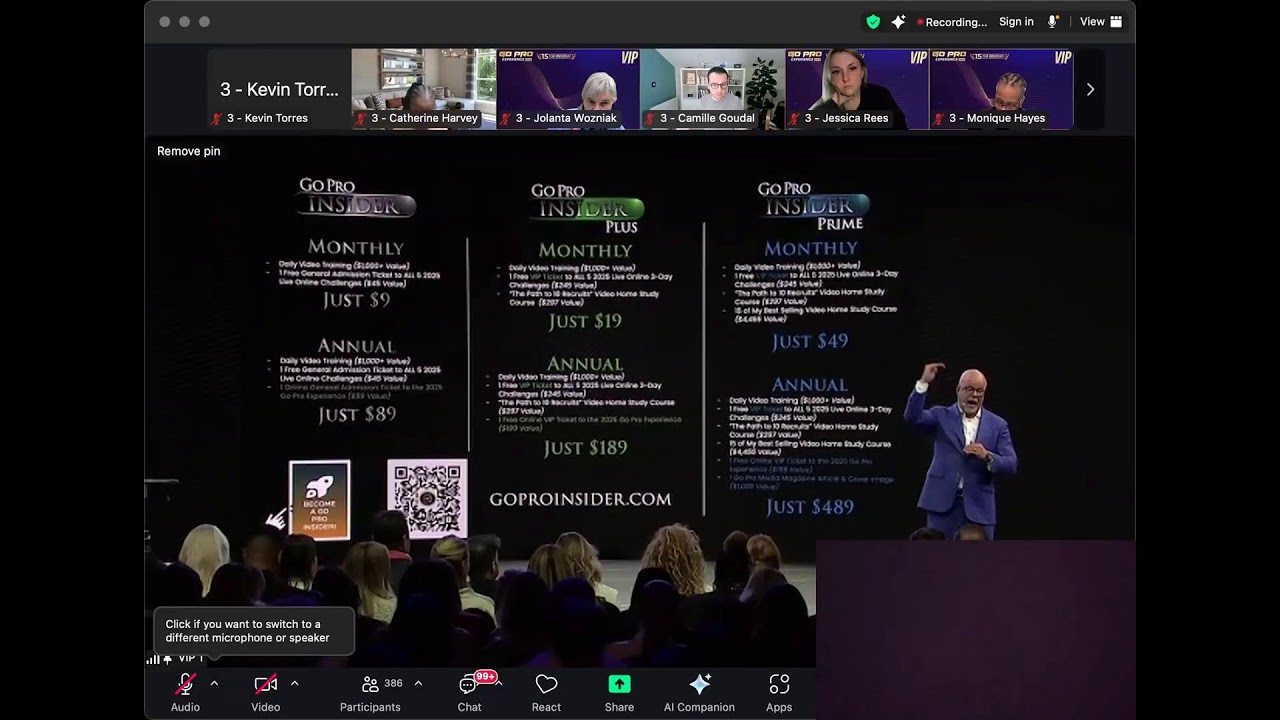Click the "Just $49" monthly price
Viewport: 1280px width, 720px height.
coord(810,341)
